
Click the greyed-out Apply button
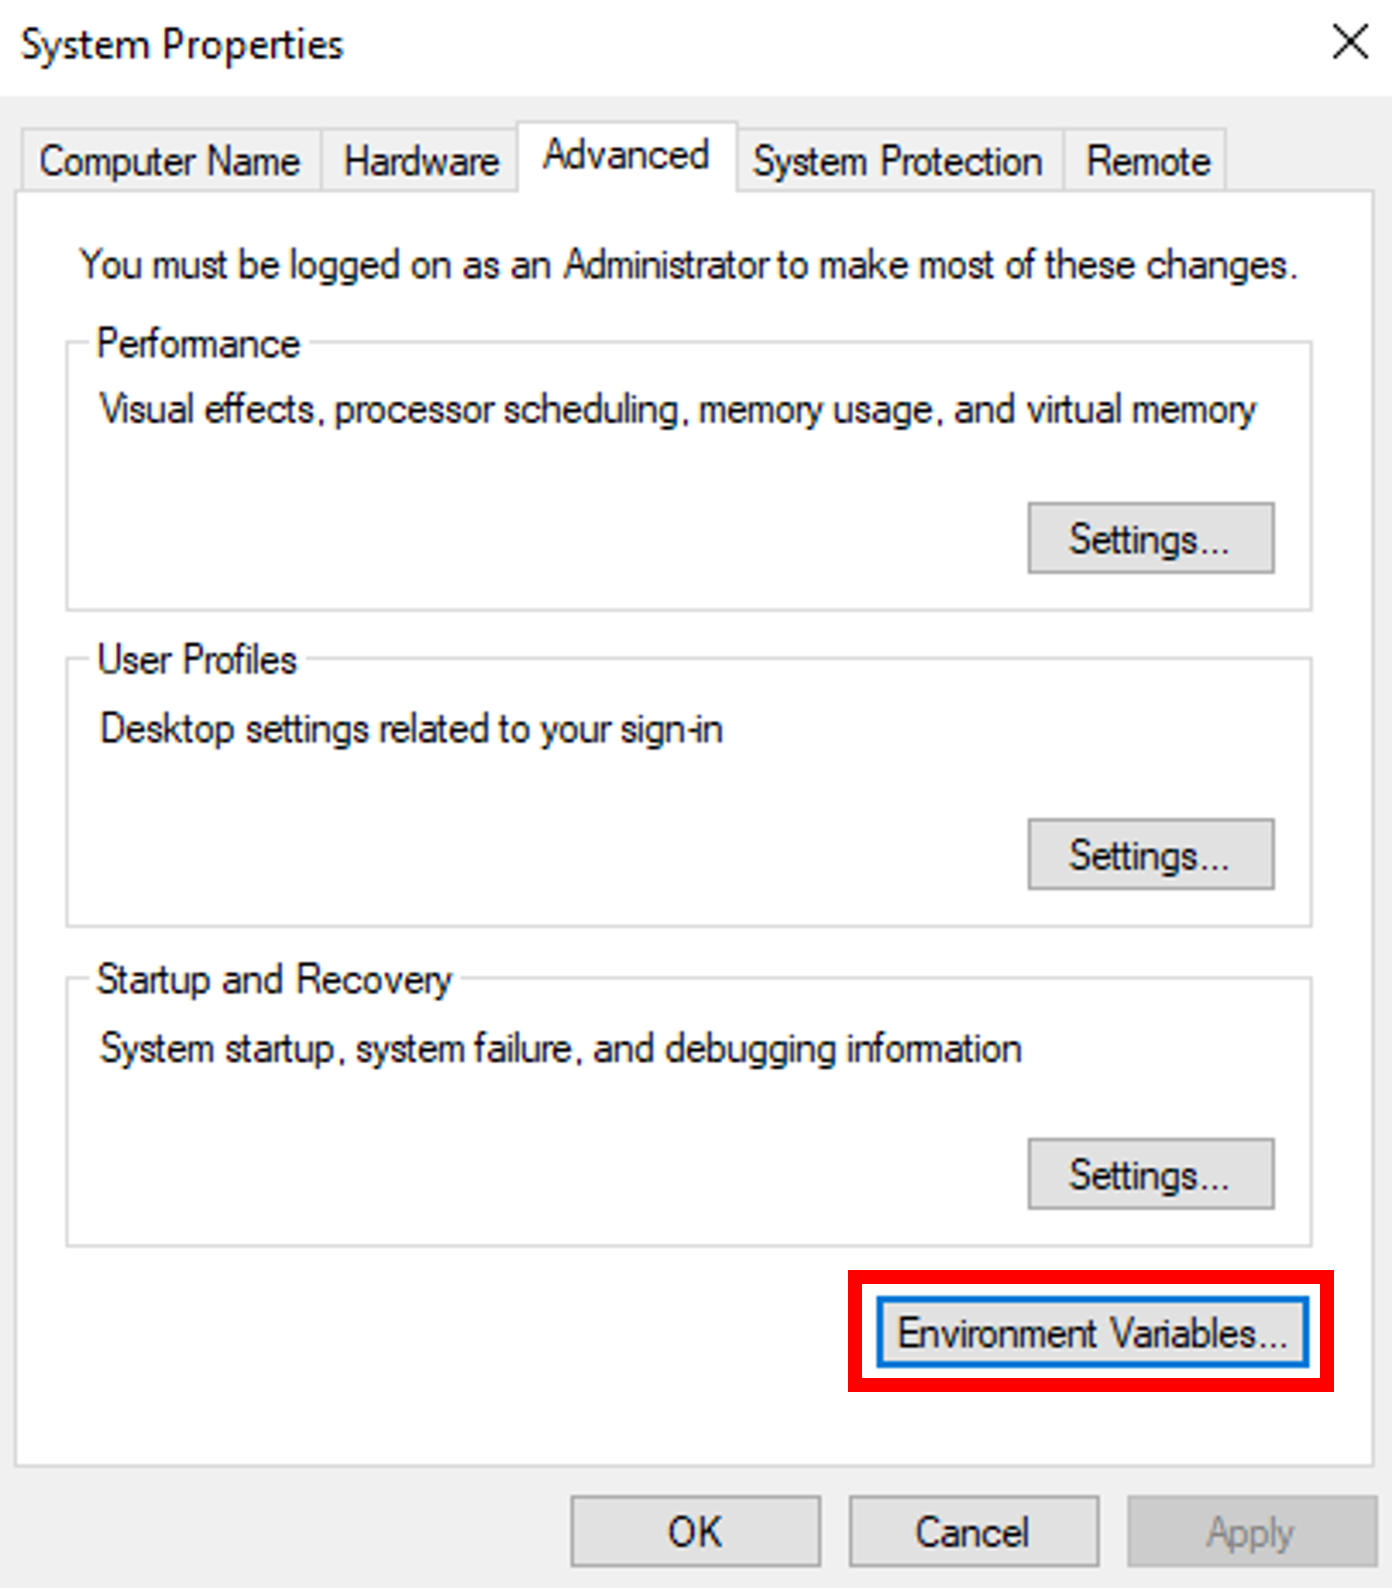(1250, 1531)
